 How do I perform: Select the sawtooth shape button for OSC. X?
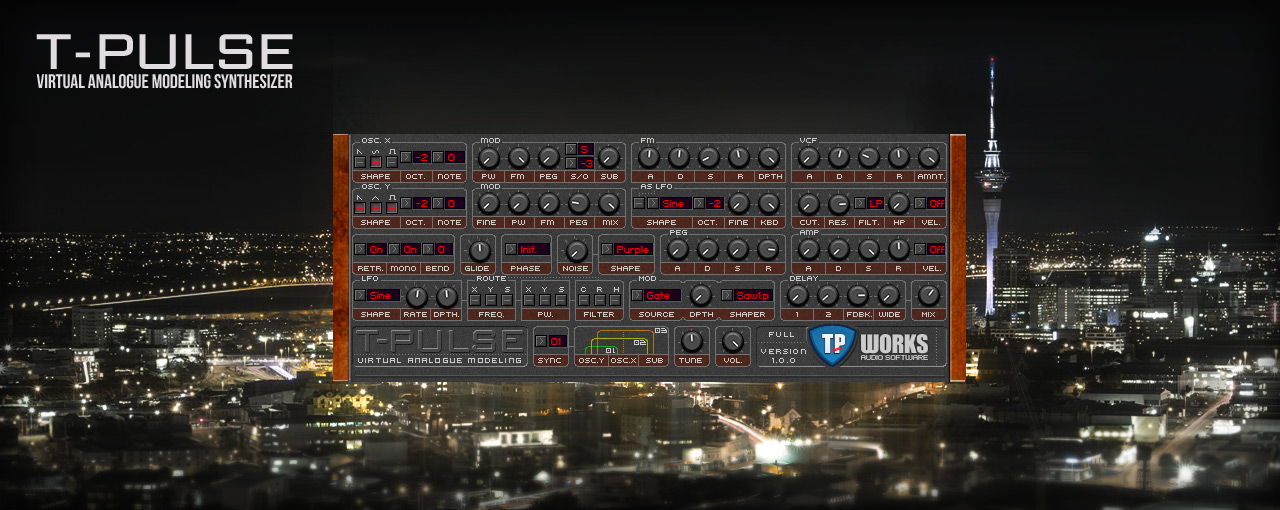pyautogui.click(x=360, y=162)
